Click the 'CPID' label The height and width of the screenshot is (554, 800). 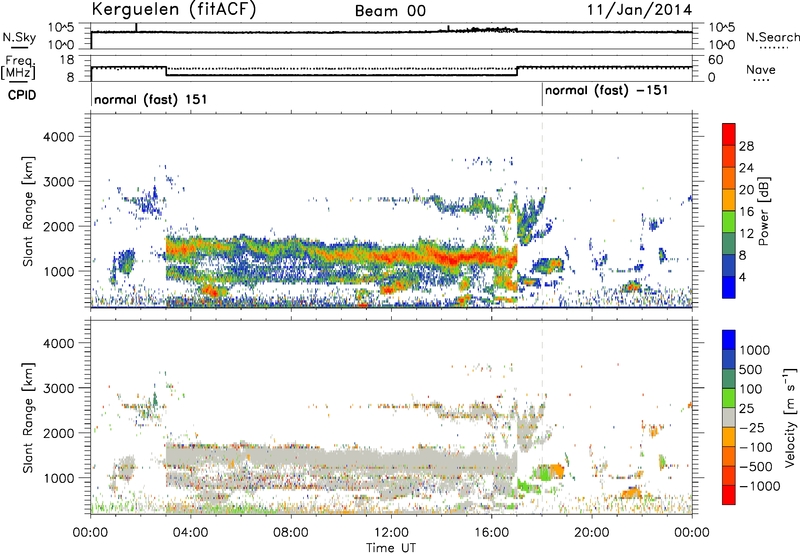(x=22, y=95)
